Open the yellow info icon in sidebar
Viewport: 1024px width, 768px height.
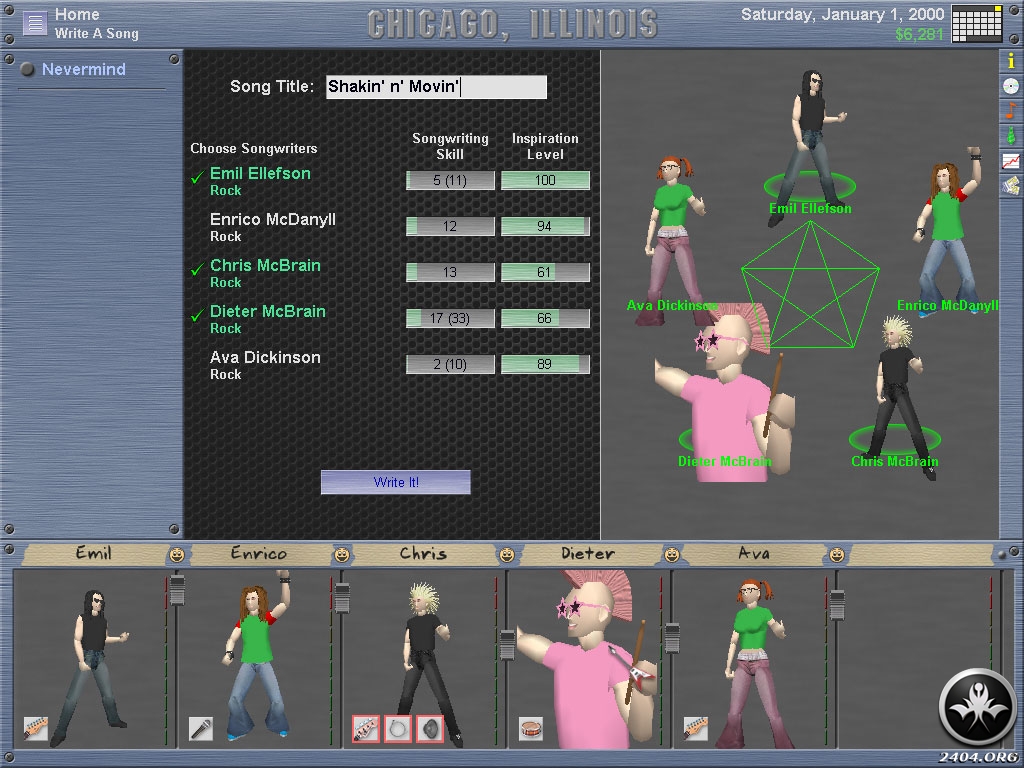tap(1011, 61)
